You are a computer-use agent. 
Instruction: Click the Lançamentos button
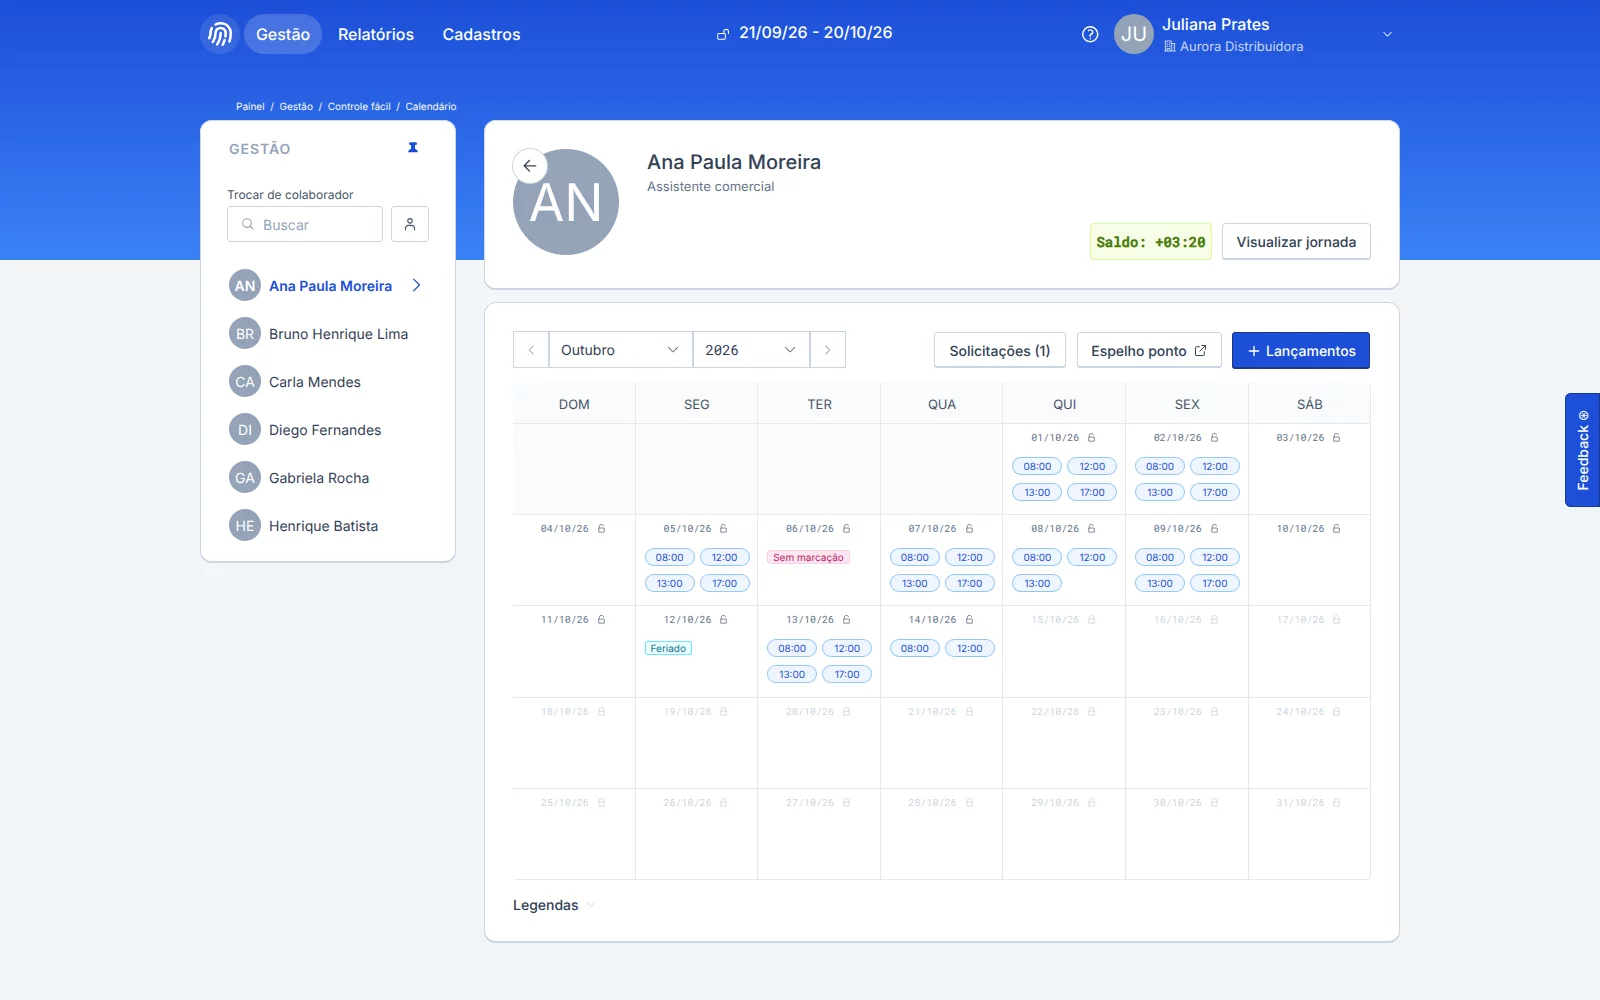1301,351
